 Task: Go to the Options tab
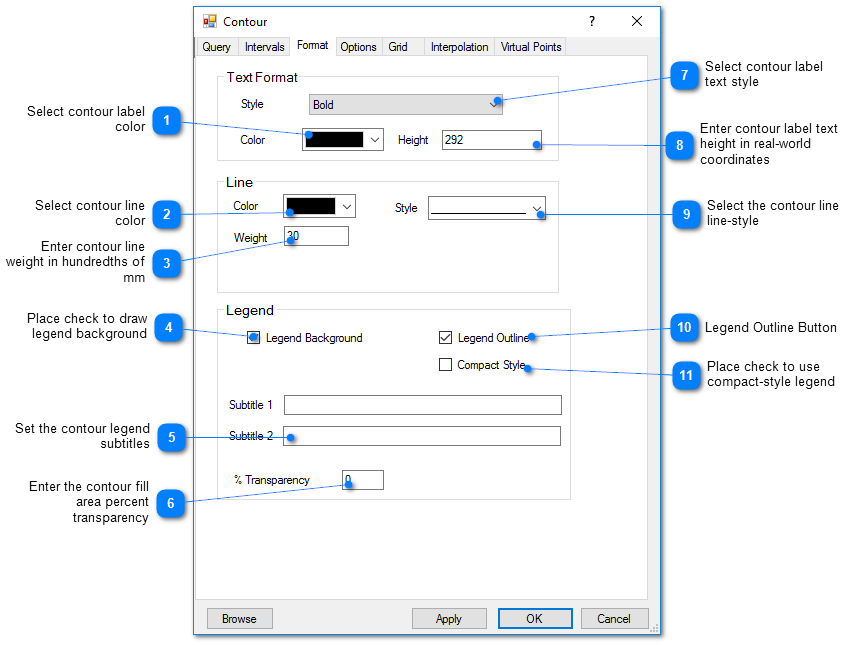(358, 47)
